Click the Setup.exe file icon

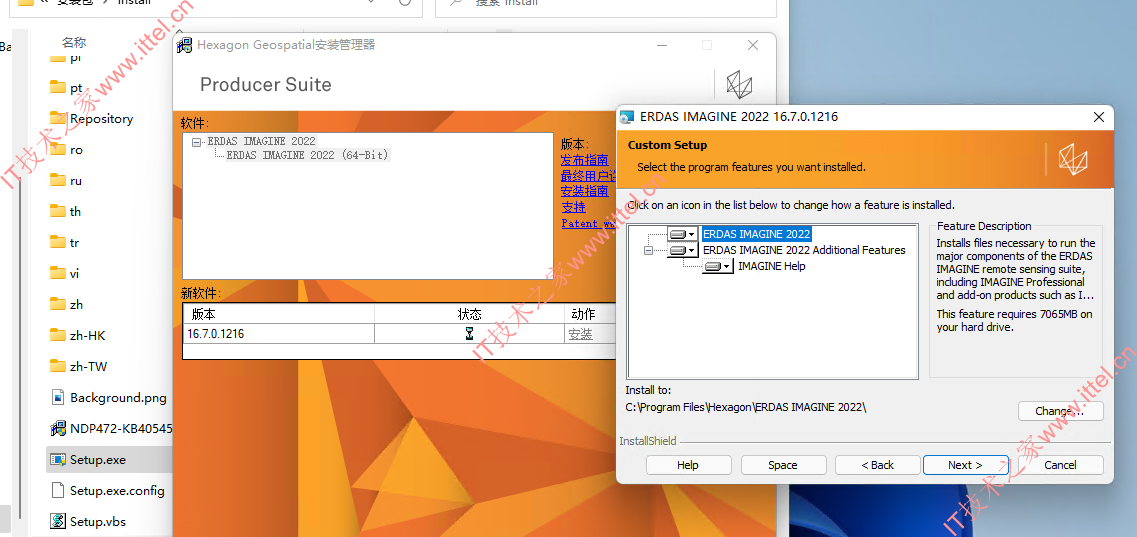58,459
